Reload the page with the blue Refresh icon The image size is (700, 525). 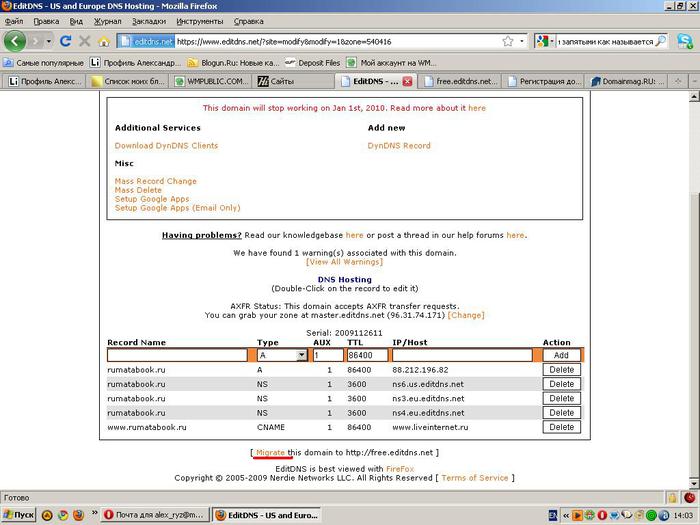pos(66,41)
